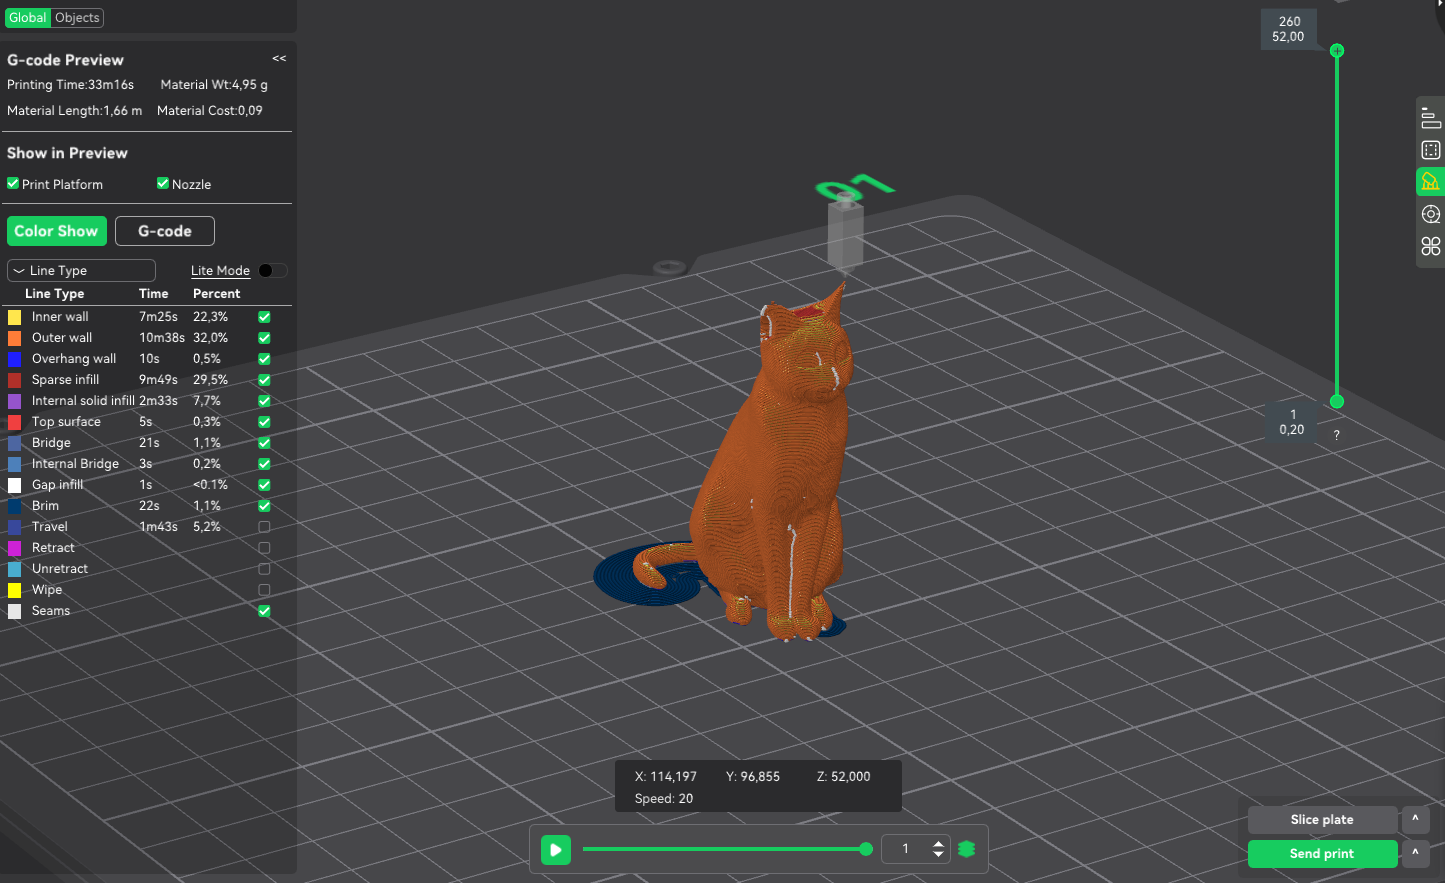The height and width of the screenshot is (883, 1445).
Task: Click the step number input field
Action: pyautogui.click(x=906, y=849)
